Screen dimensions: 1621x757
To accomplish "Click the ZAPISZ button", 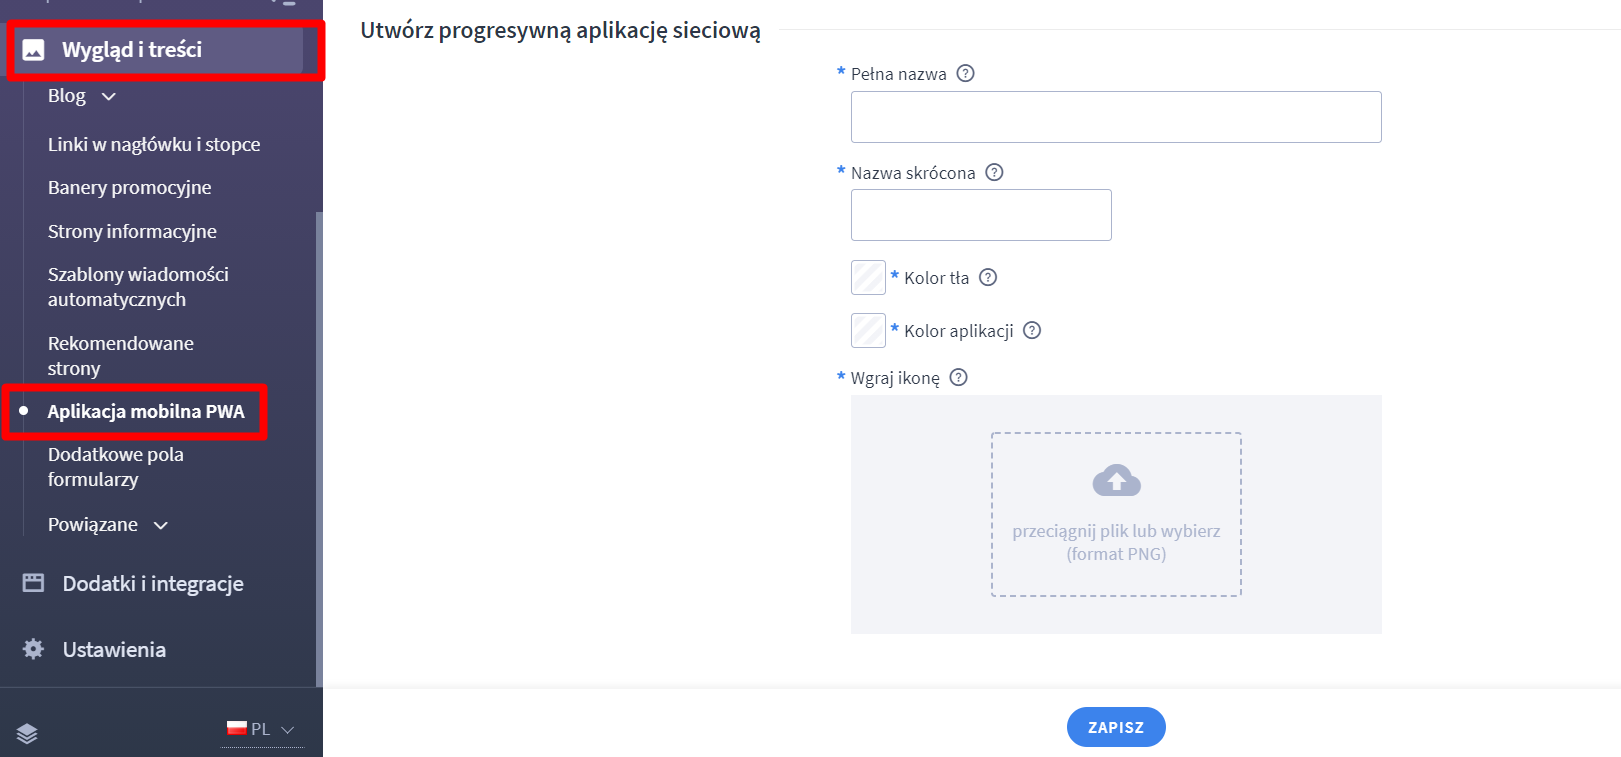I will coord(1116,727).
